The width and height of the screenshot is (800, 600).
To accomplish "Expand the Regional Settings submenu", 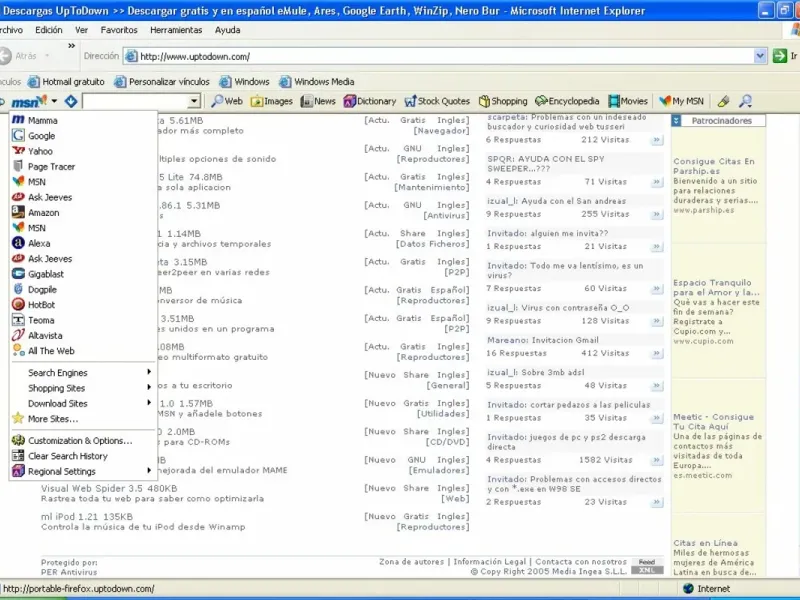I will 83,471.
